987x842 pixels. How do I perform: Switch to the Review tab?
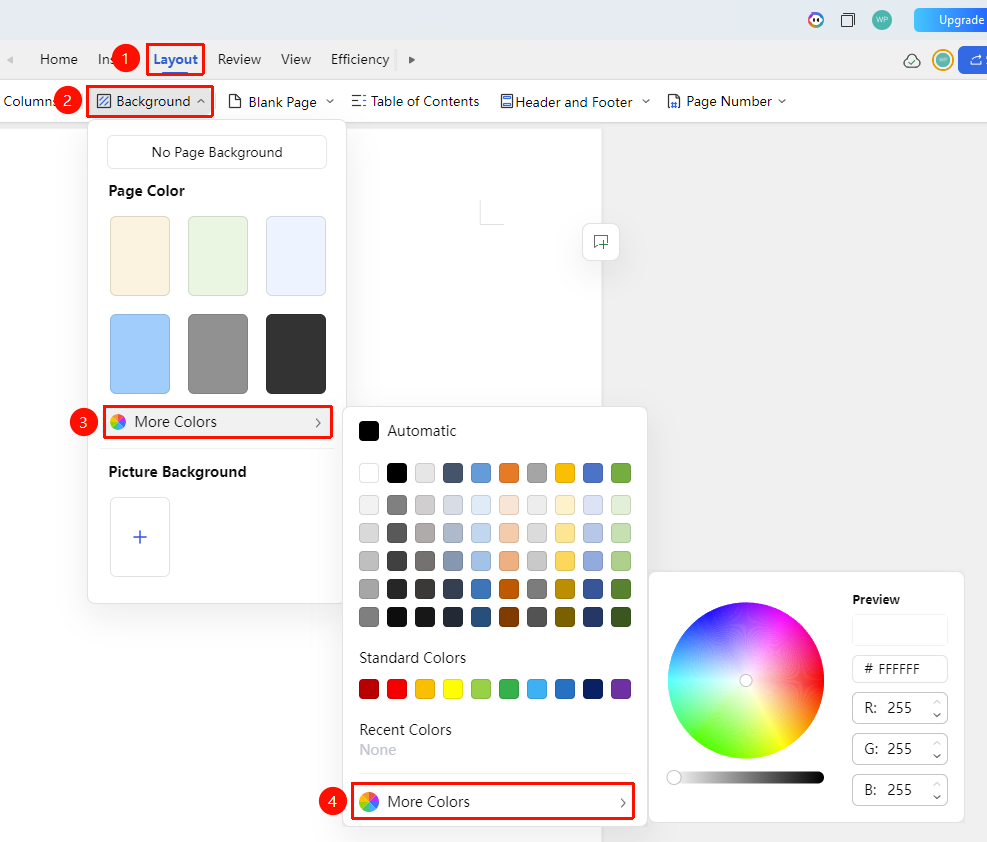pos(239,59)
